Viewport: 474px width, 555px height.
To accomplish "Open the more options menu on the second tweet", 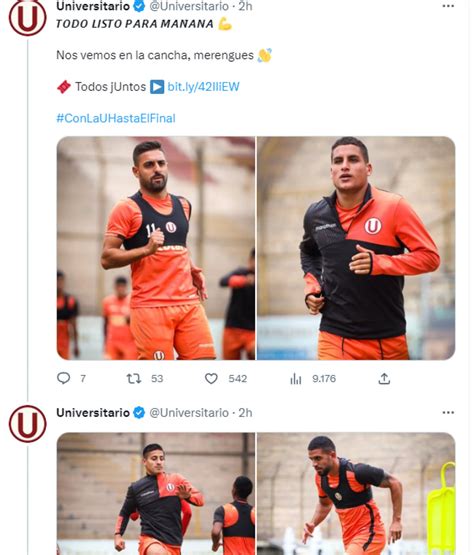I will click(x=448, y=412).
